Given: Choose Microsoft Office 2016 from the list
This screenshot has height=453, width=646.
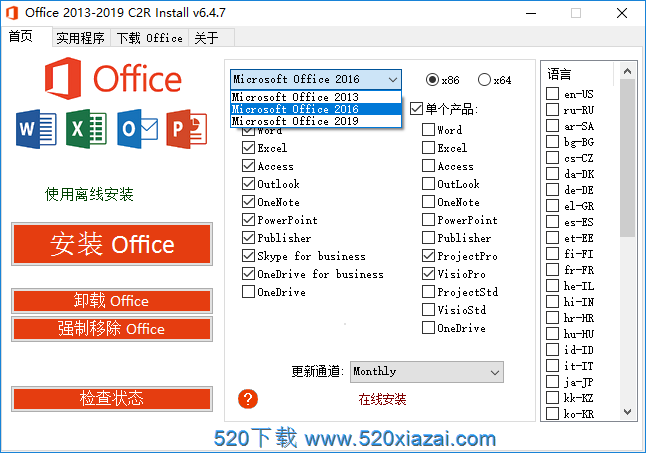Looking at the screenshot, I should [316, 109].
